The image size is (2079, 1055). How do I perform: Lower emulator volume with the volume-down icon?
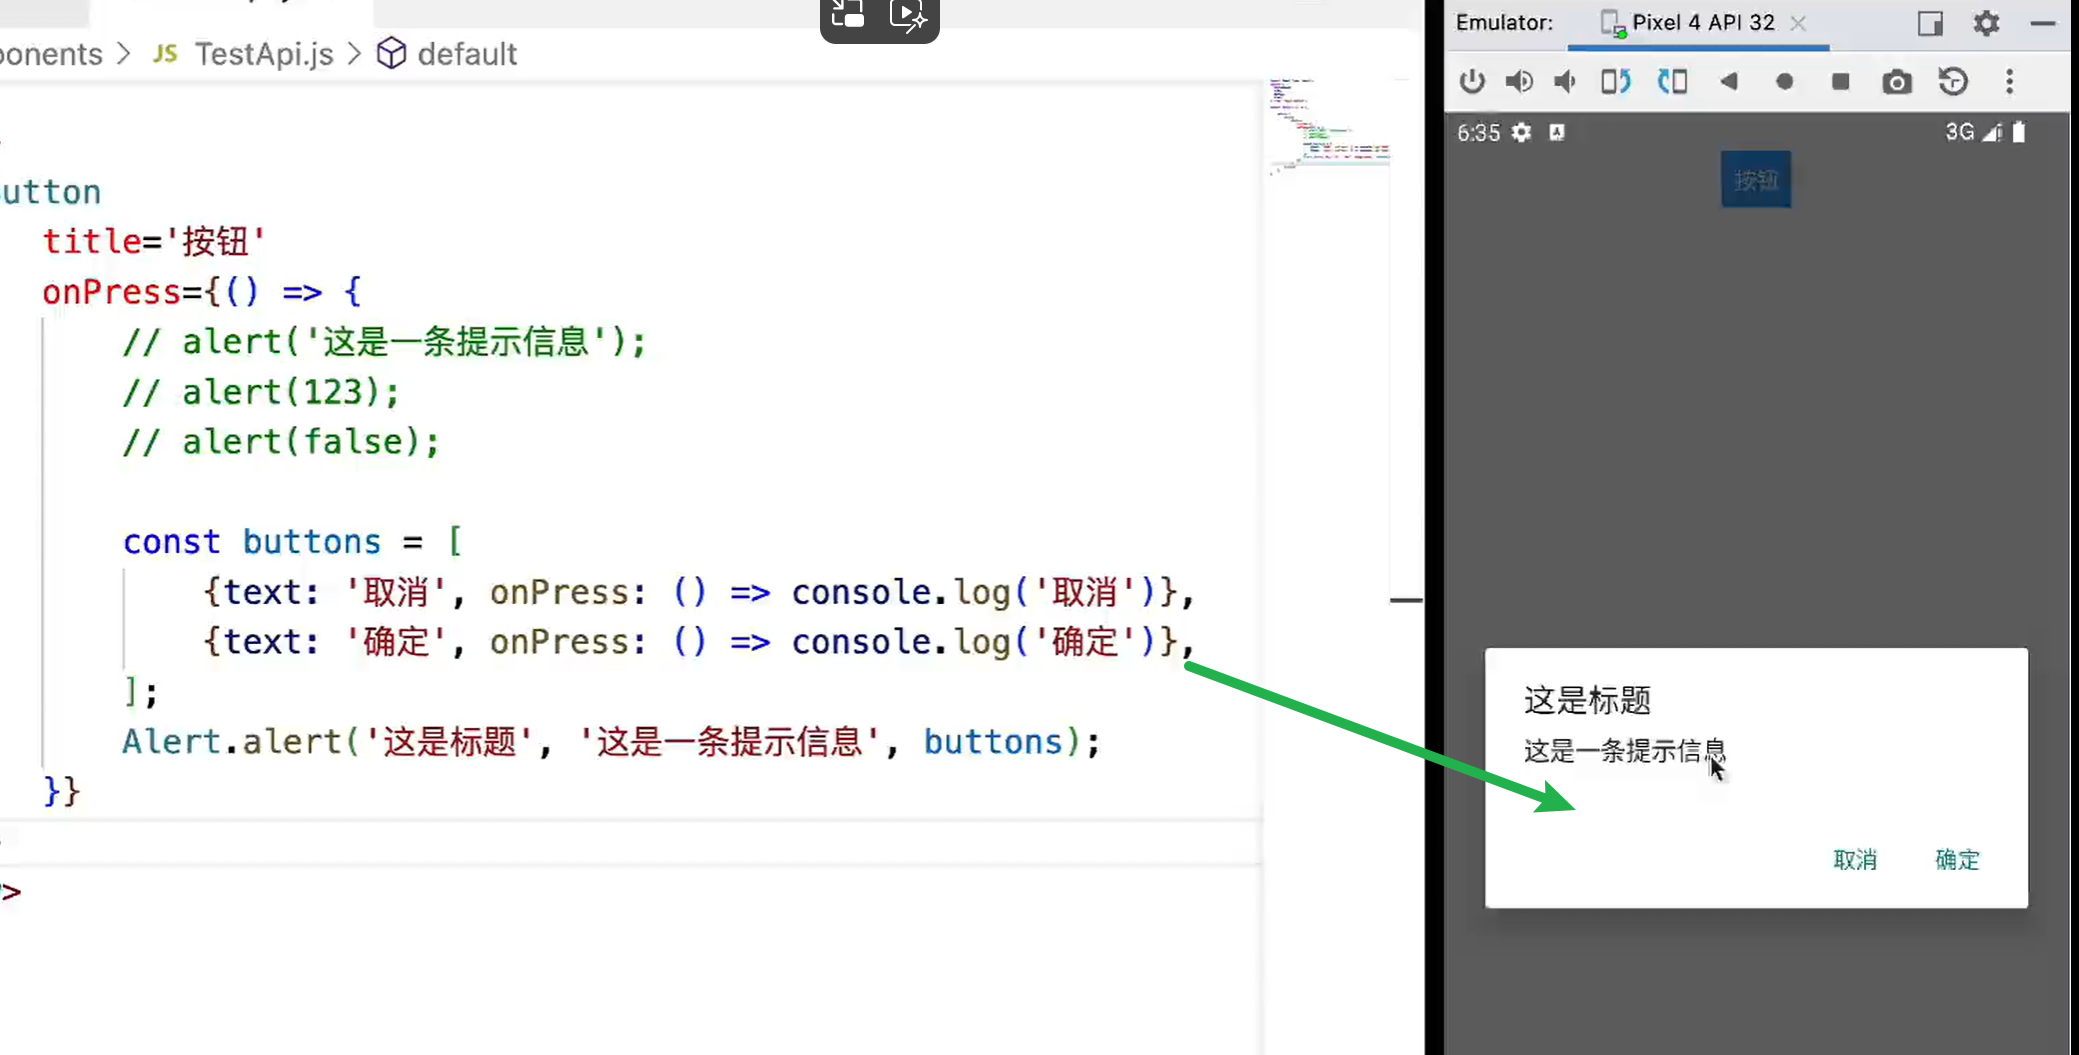click(1565, 81)
